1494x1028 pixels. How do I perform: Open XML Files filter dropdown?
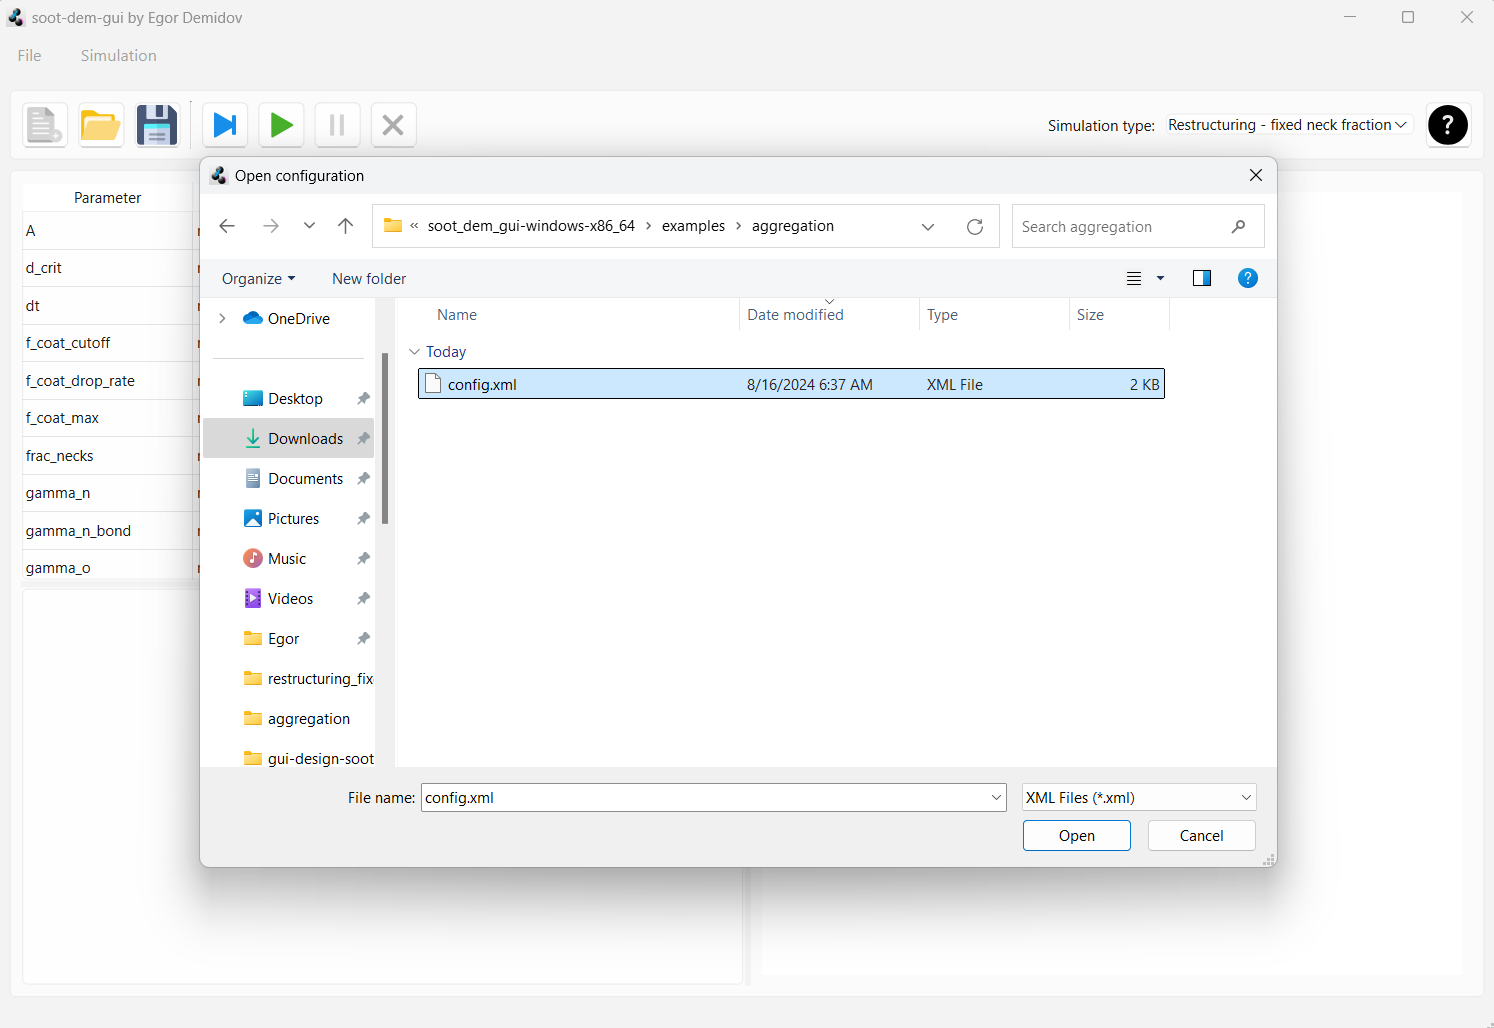click(1139, 797)
